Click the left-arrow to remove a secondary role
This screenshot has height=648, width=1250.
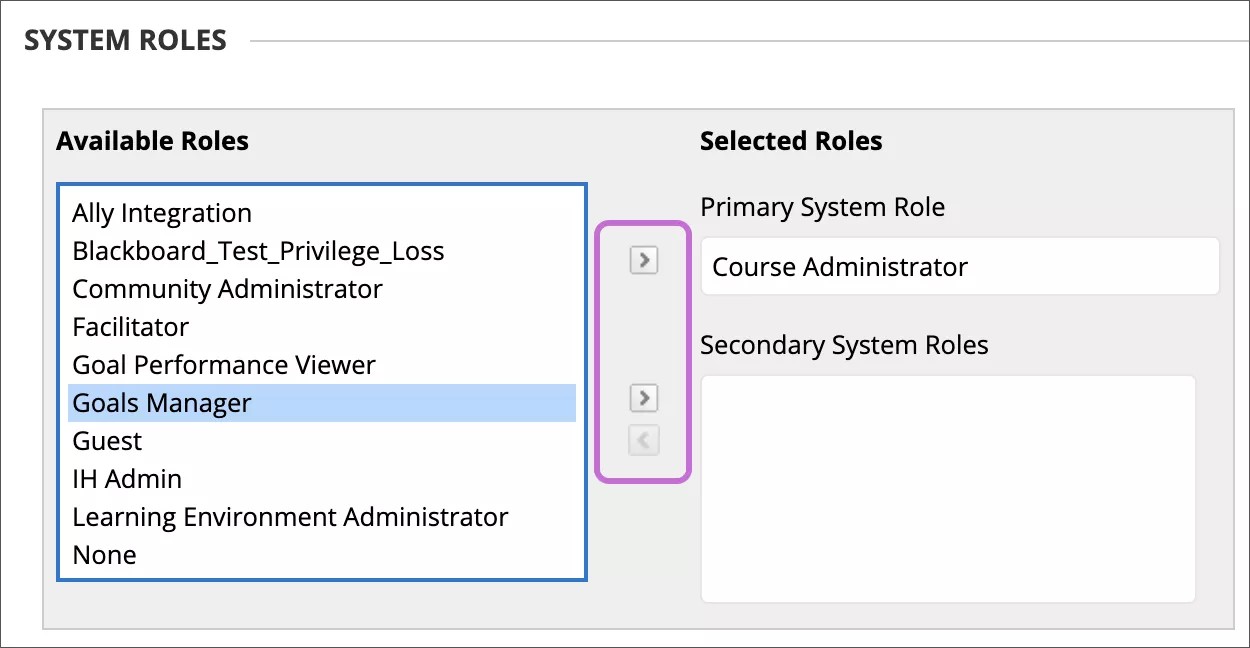click(643, 440)
